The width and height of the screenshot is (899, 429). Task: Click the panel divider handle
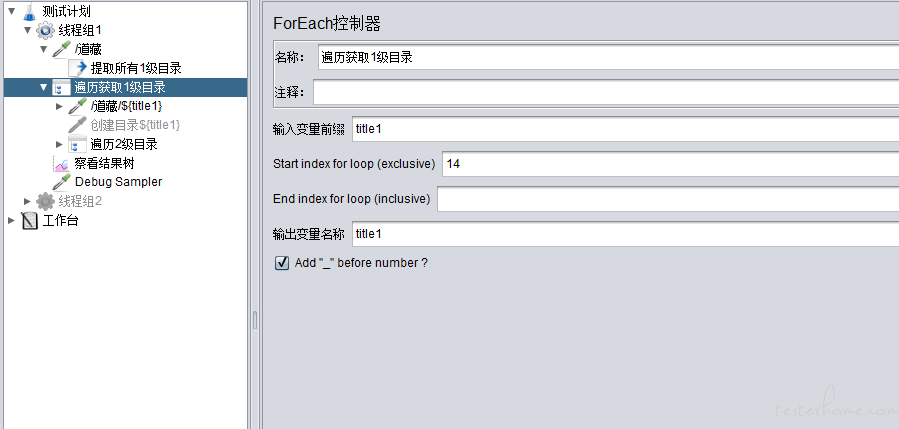[x=255, y=321]
